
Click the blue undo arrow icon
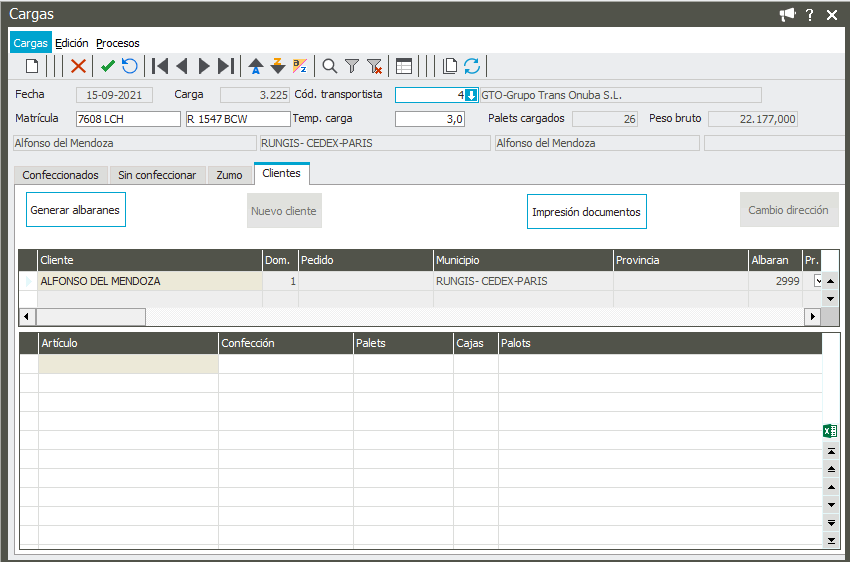point(130,67)
